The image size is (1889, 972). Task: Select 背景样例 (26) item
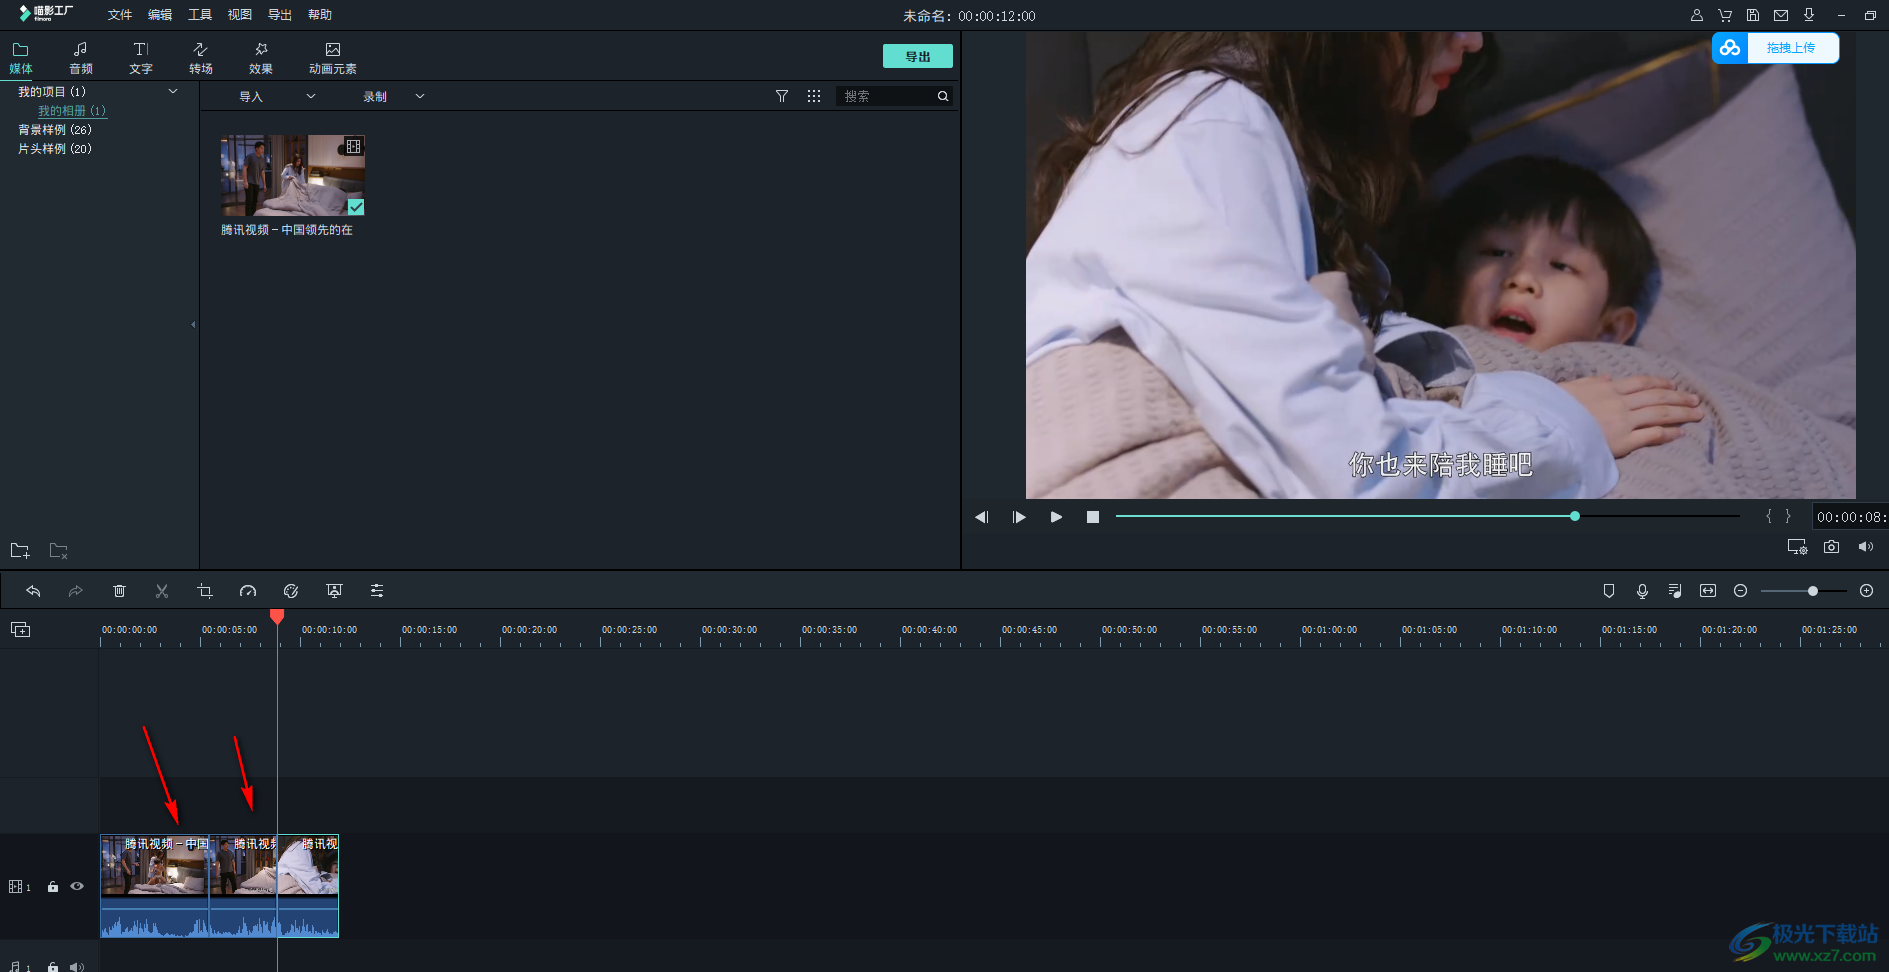pyautogui.click(x=55, y=130)
